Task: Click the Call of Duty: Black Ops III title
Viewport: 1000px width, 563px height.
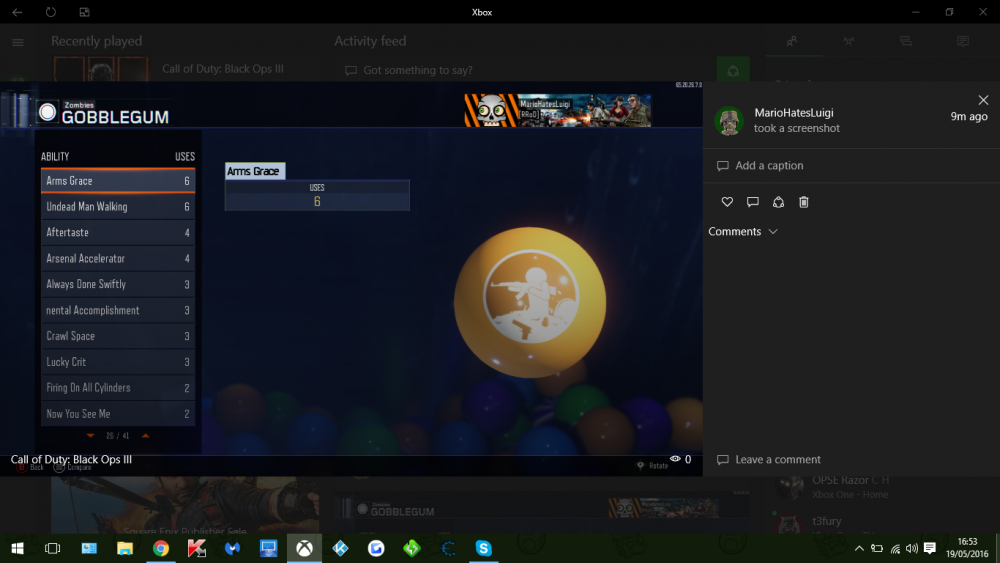Action: point(71,460)
